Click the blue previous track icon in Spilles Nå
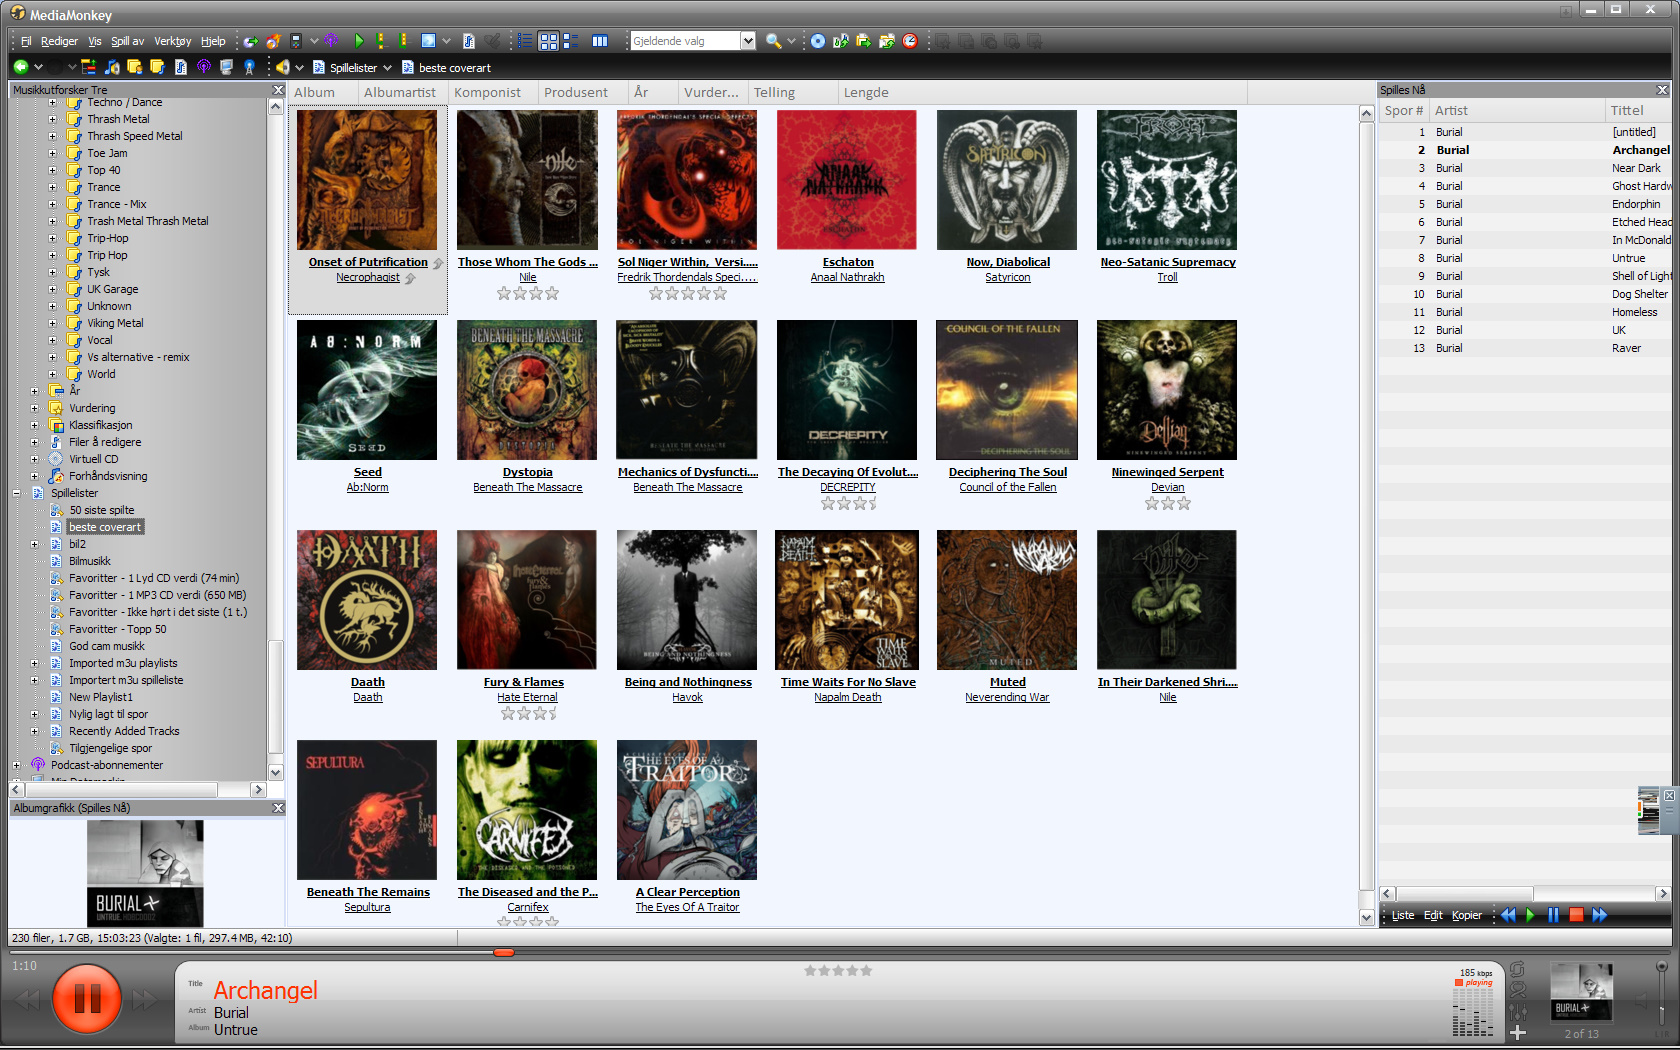This screenshot has width=1680, height=1050. tap(1508, 915)
